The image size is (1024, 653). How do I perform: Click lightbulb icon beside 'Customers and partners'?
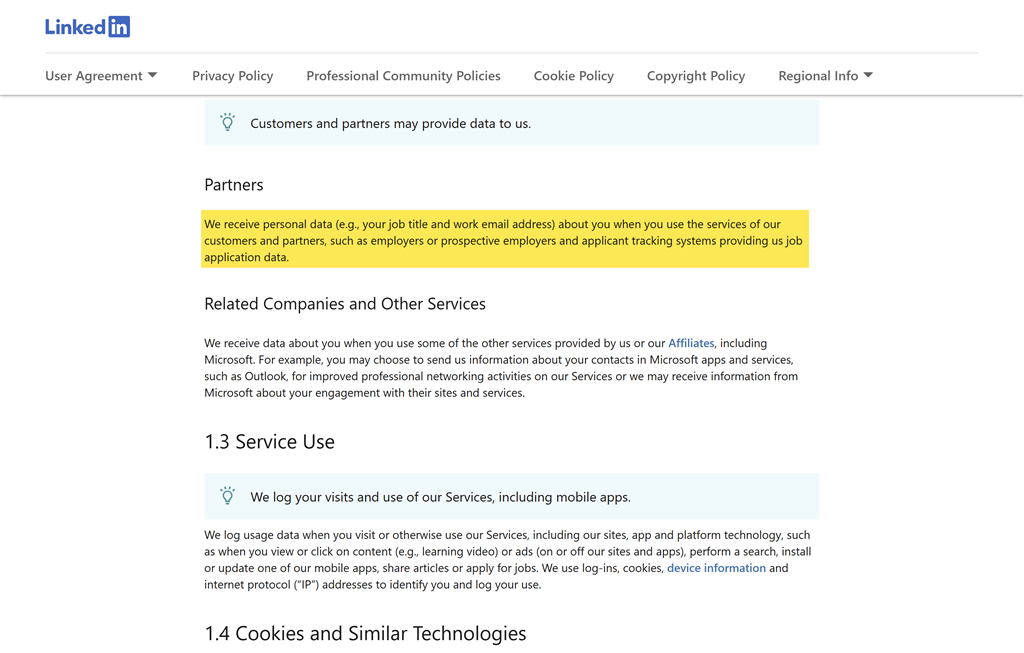[x=228, y=123]
